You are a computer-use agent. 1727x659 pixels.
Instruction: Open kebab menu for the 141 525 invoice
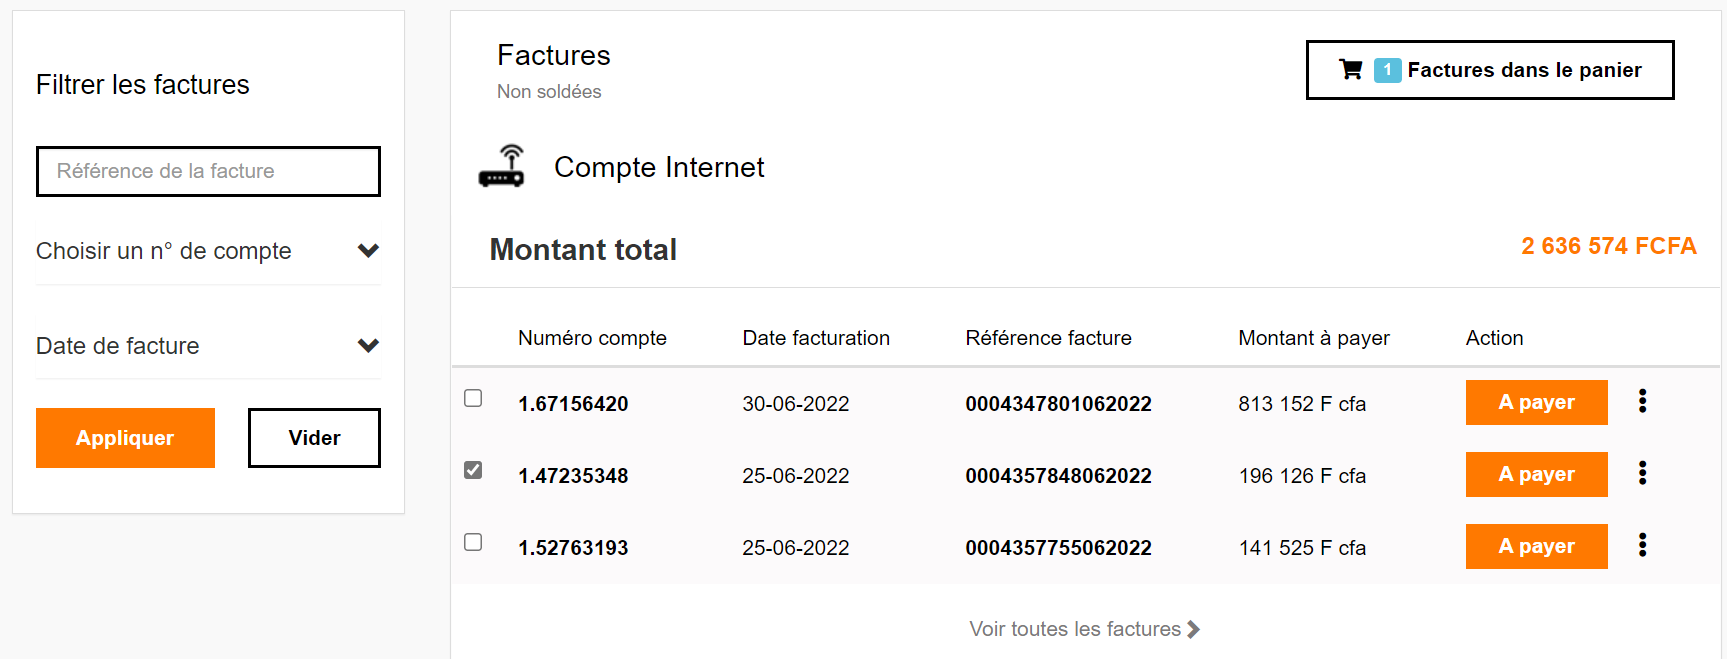[1642, 546]
